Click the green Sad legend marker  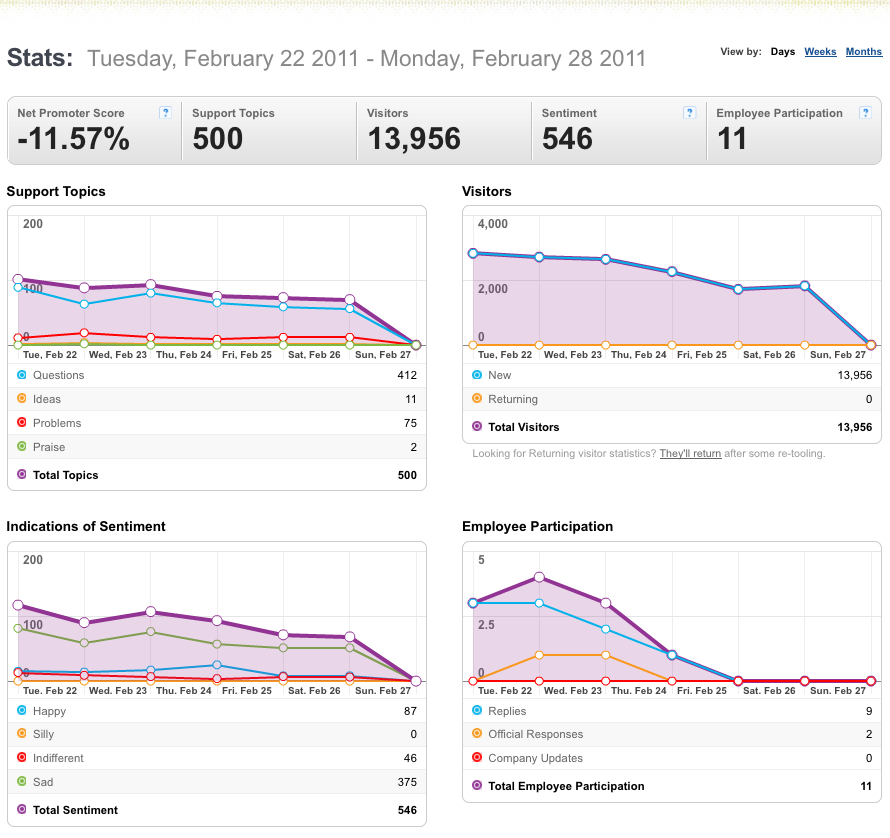tap(22, 781)
